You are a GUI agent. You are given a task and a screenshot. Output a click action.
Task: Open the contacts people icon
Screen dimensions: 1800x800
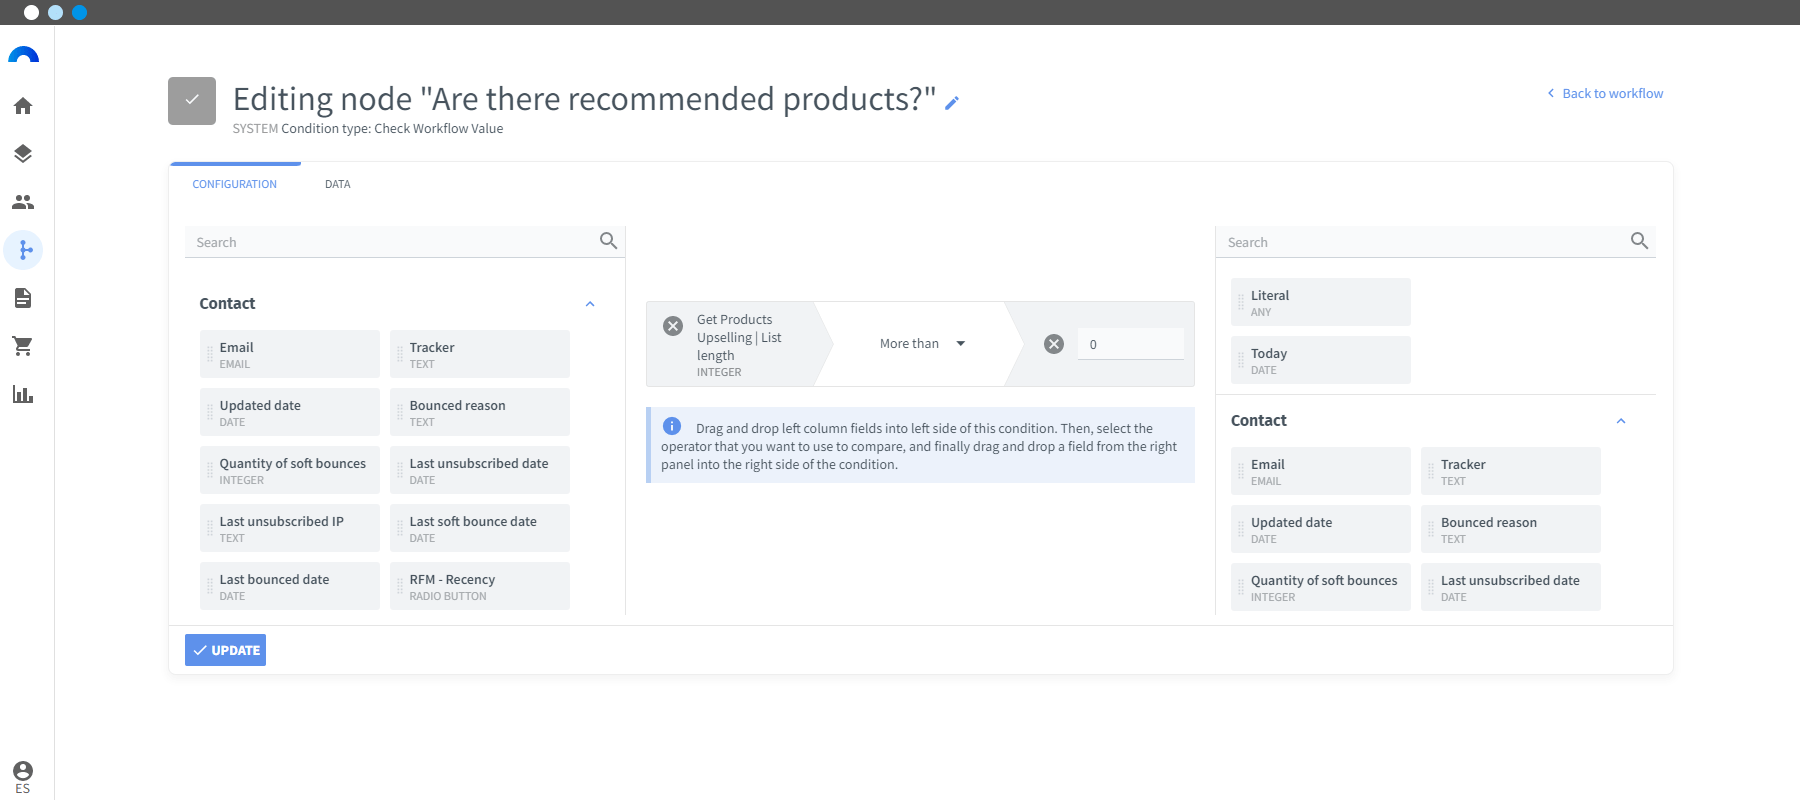click(x=23, y=202)
